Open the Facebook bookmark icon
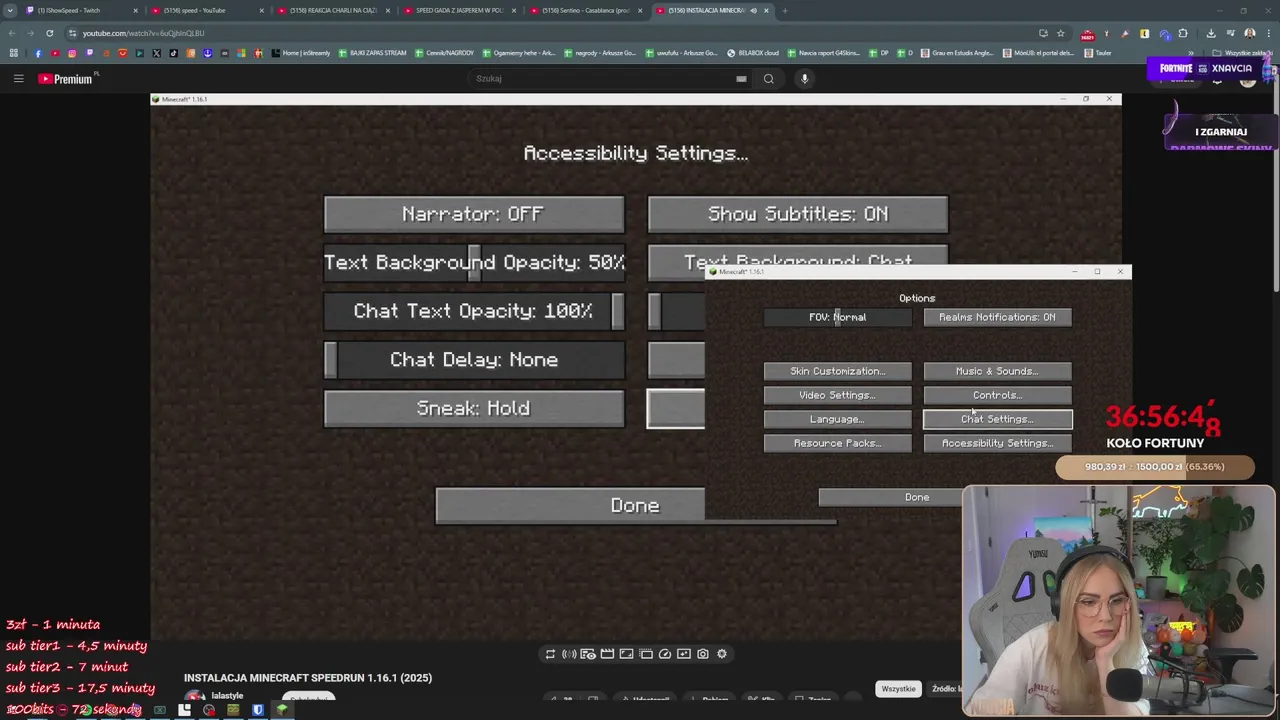 (x=38, y=53)
